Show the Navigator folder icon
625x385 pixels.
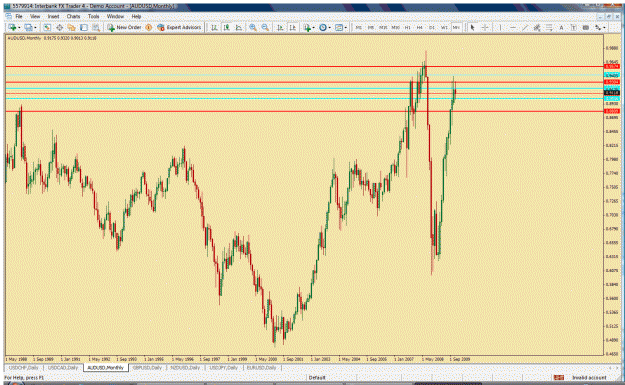tap(71, 28)
